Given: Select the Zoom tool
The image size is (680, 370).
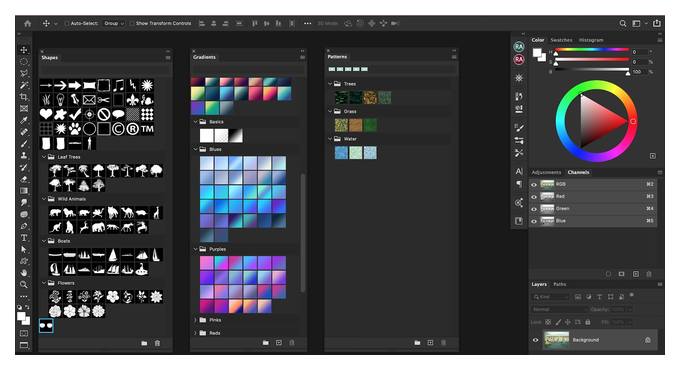Looking at the screenshot, I should [x=24, y=285].
